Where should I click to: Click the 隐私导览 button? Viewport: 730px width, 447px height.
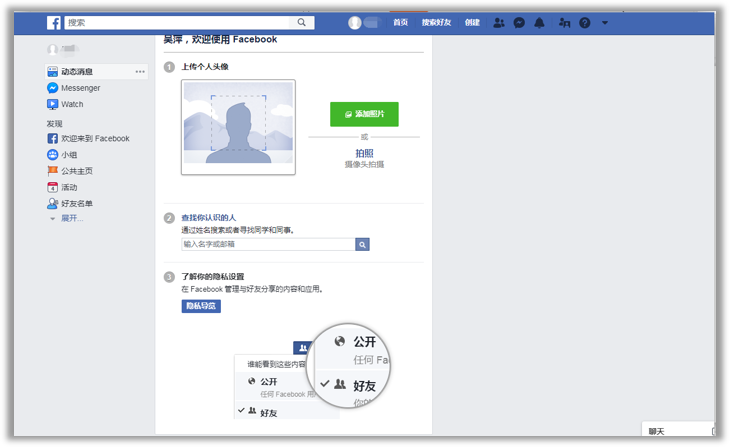tap(201, 306)
